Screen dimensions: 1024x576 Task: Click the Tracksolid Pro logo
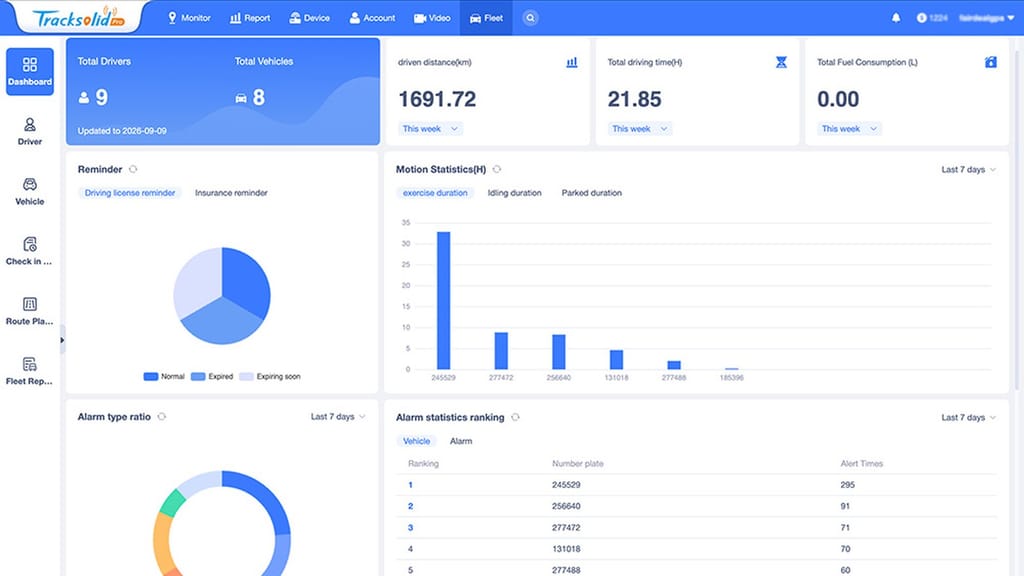78,18
